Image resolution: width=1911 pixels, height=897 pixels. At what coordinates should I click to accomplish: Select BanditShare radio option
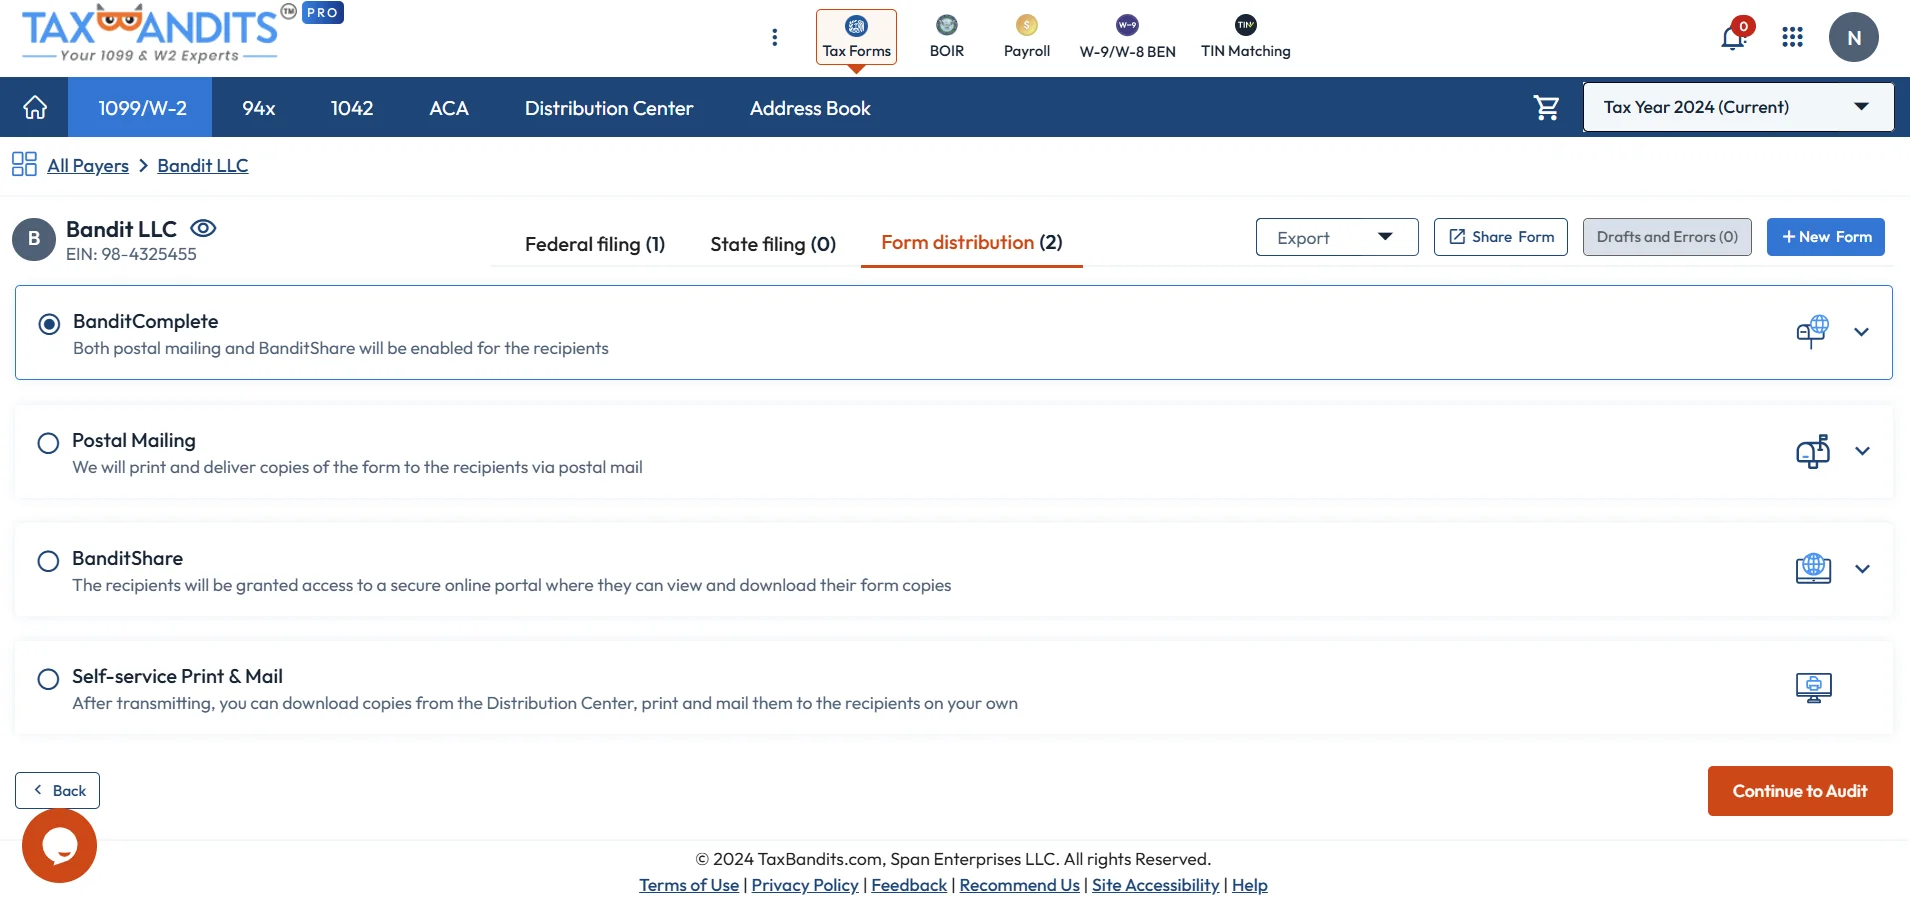pos(48,561)
